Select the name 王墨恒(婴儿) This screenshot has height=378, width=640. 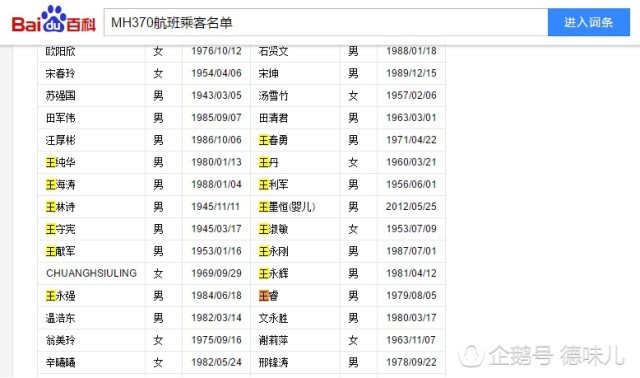pyautogui.click(x=287, y=207)
